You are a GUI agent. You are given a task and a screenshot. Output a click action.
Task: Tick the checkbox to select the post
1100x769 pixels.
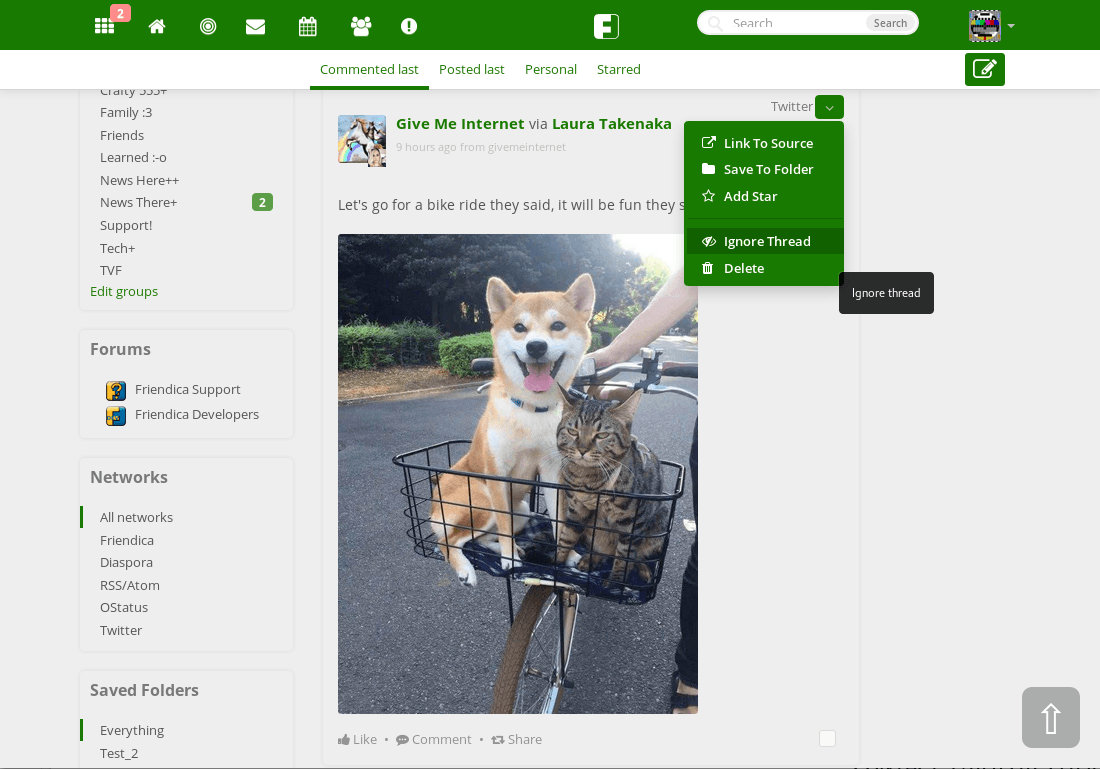coord(827,738)
